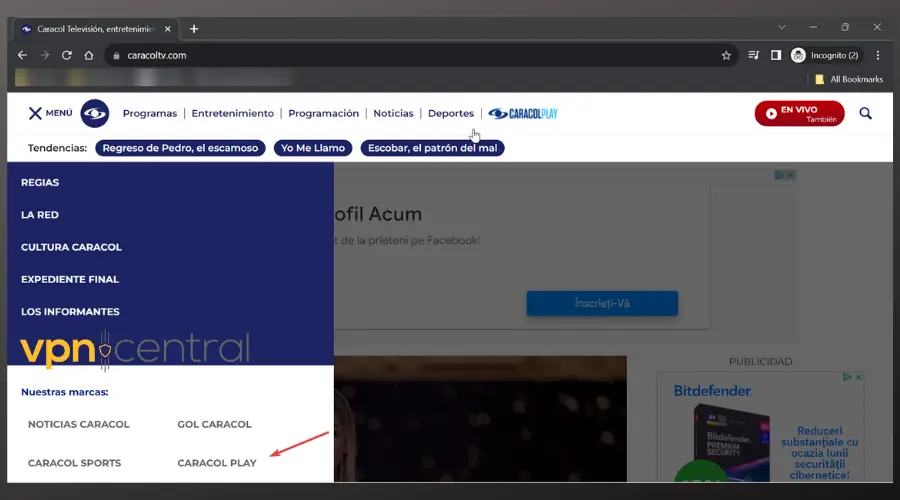Image resolution: width=900 pixels, height=500 pixels.
Task: Open GOL CARACOL brand link
Action: click(x=214, y=424)
